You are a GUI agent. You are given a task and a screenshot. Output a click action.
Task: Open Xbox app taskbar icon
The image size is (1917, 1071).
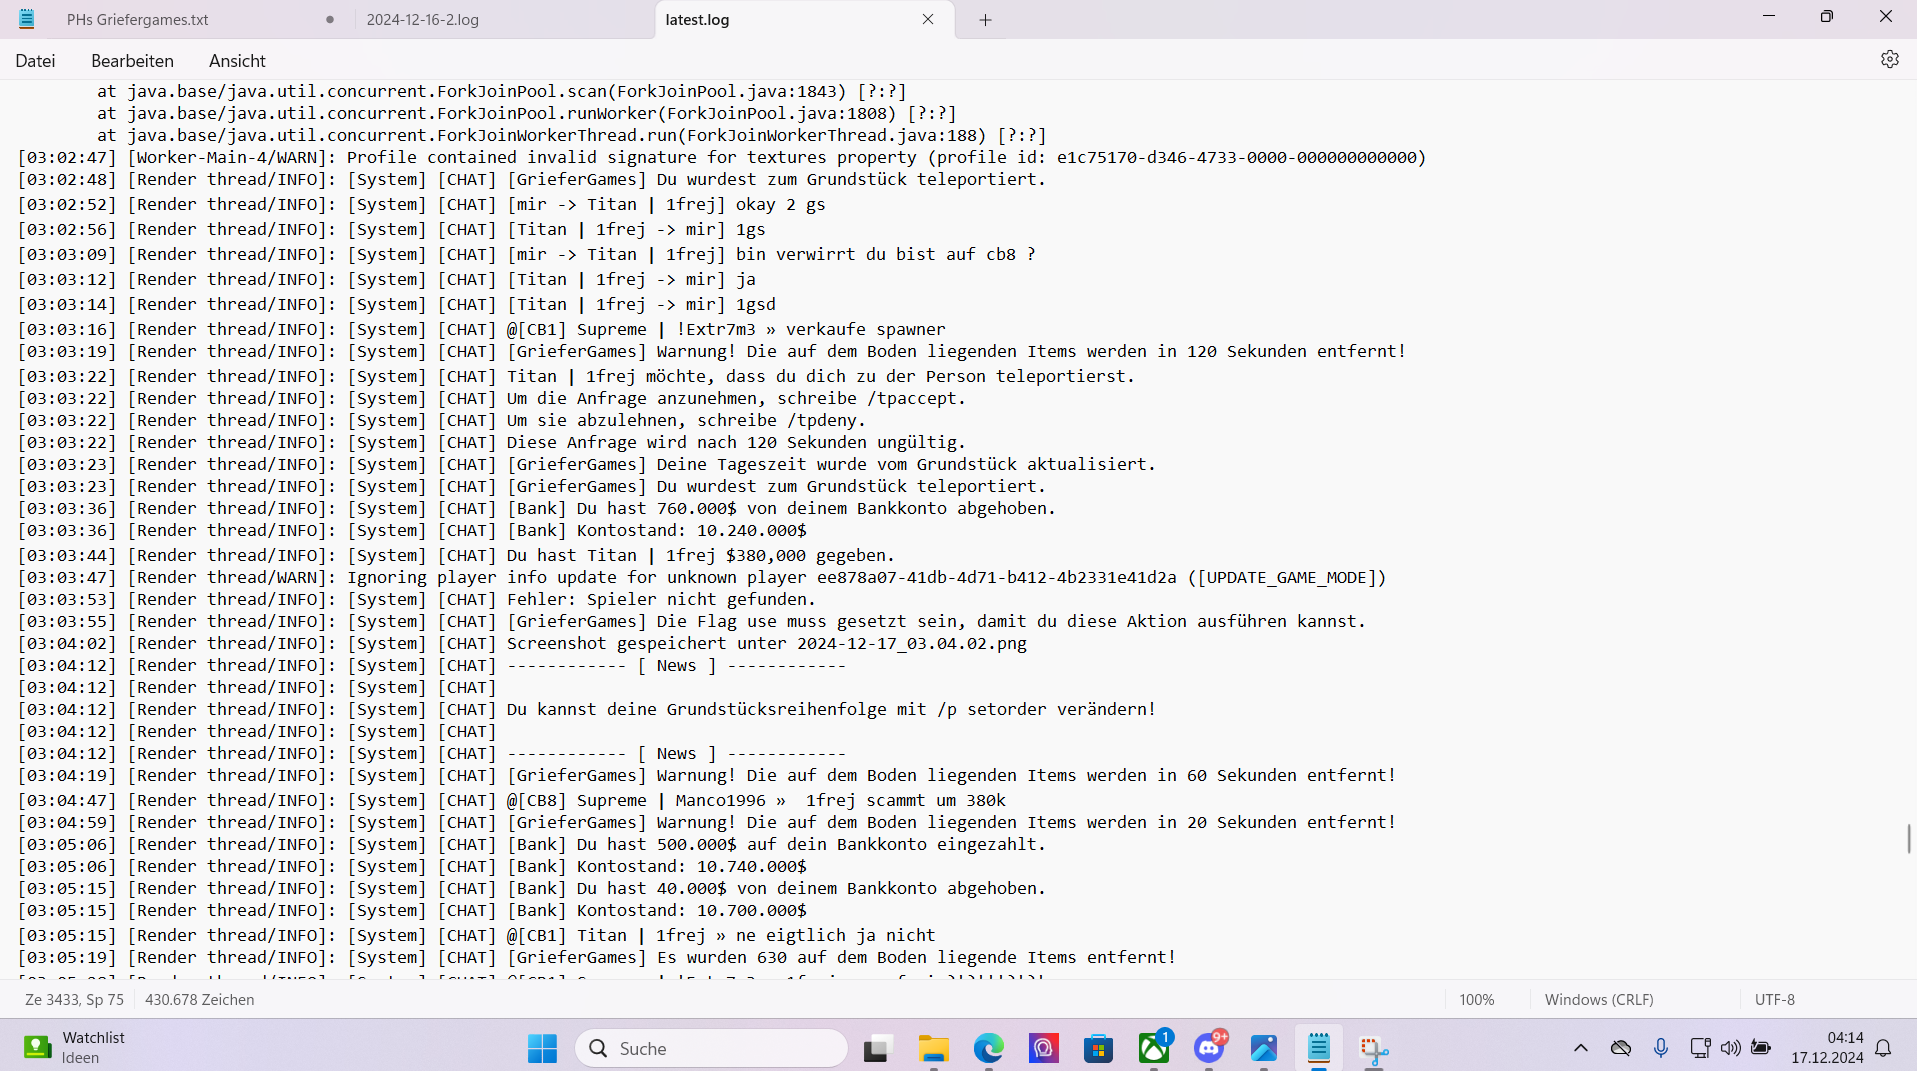[1154, 1048]
